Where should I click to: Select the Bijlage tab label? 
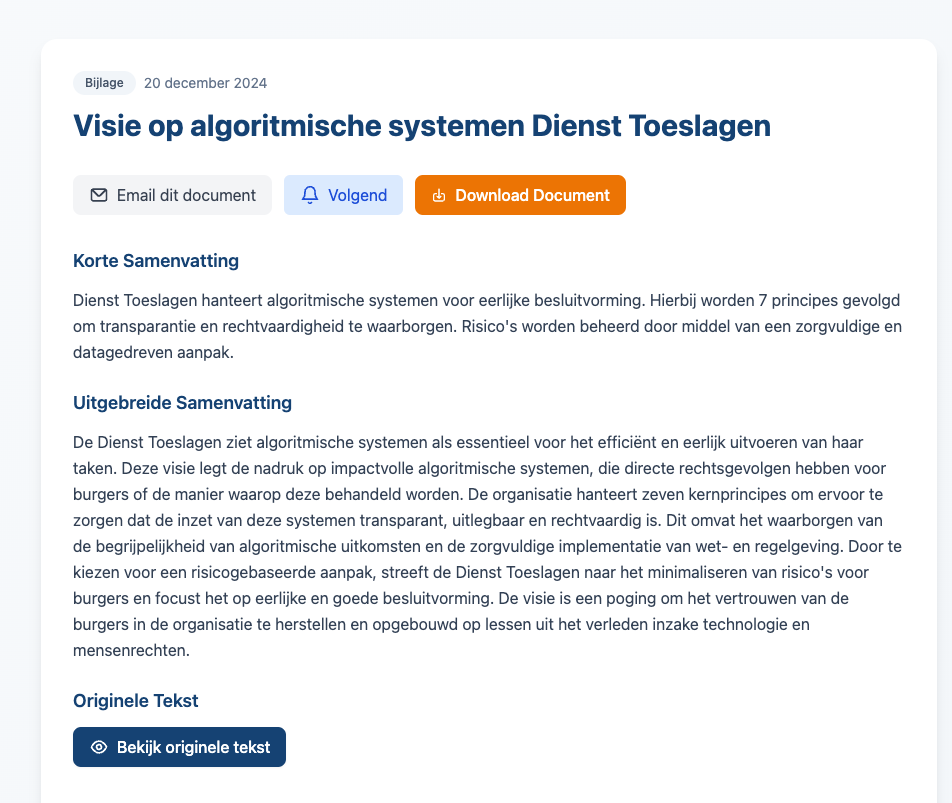click(x=104, y=83)
